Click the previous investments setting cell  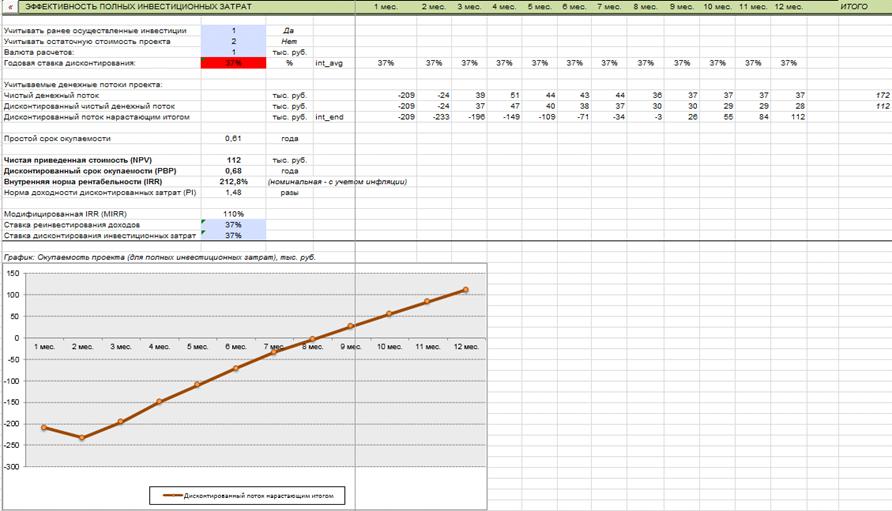click(x=233, y=30)
